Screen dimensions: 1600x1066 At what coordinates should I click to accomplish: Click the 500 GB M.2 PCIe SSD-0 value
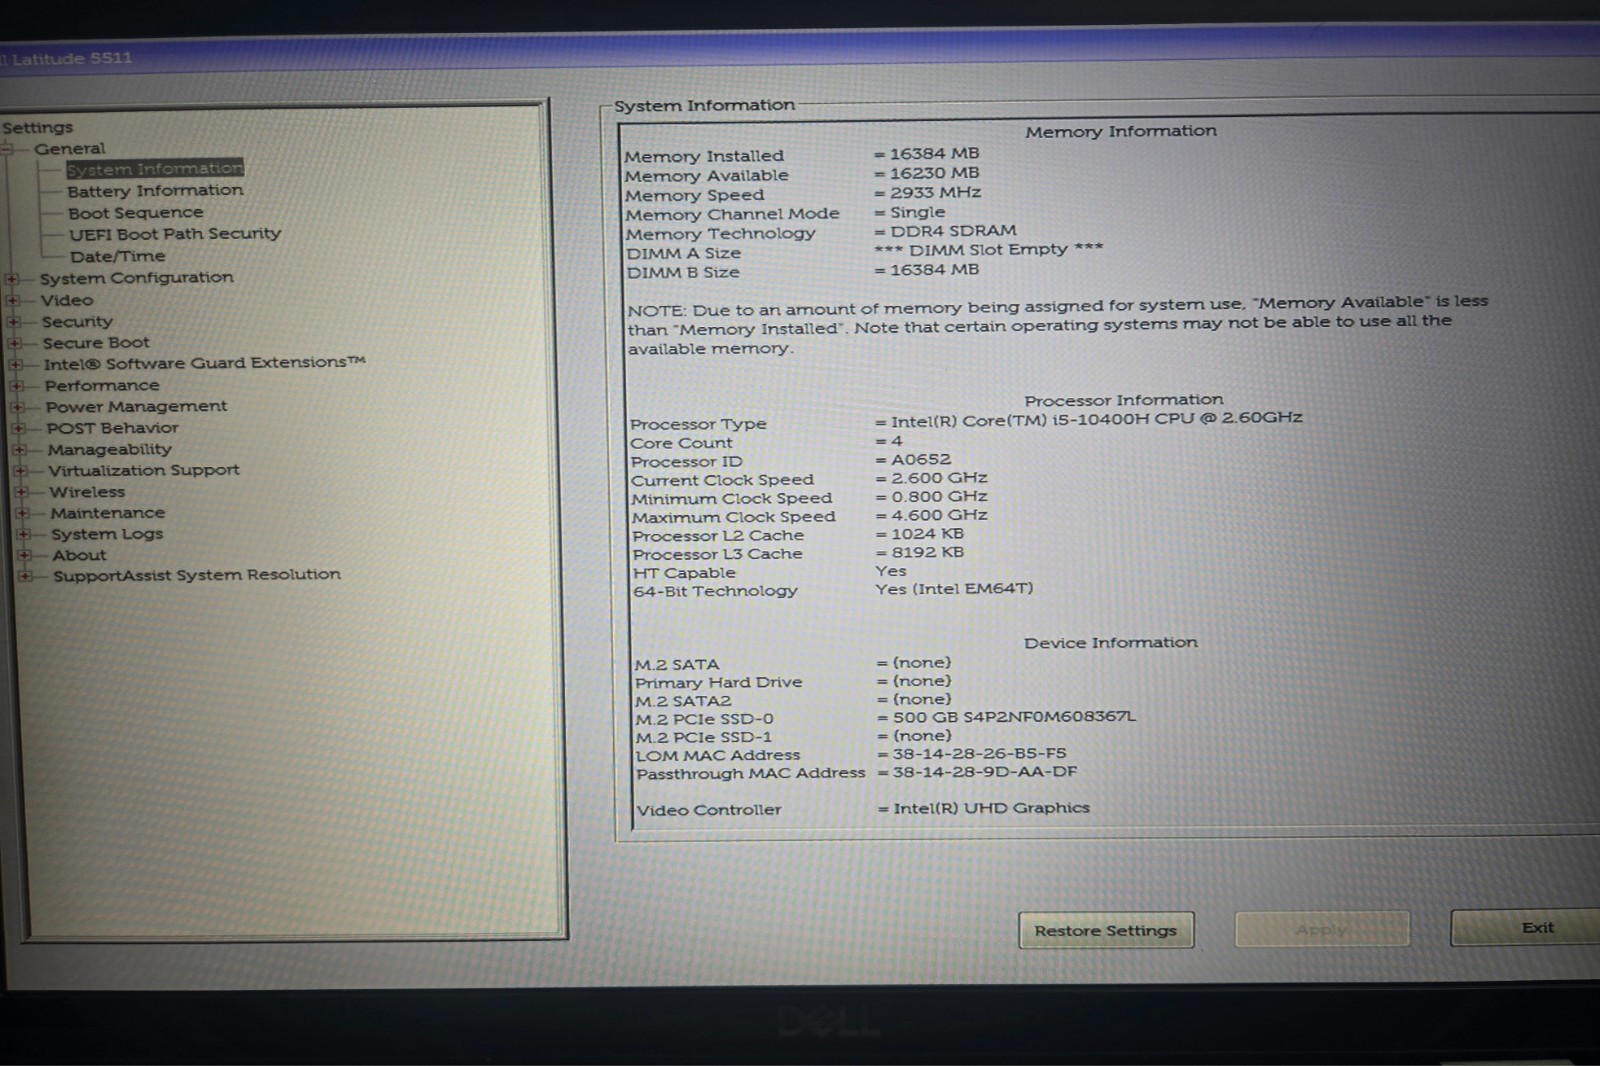tap(1014, 717)
